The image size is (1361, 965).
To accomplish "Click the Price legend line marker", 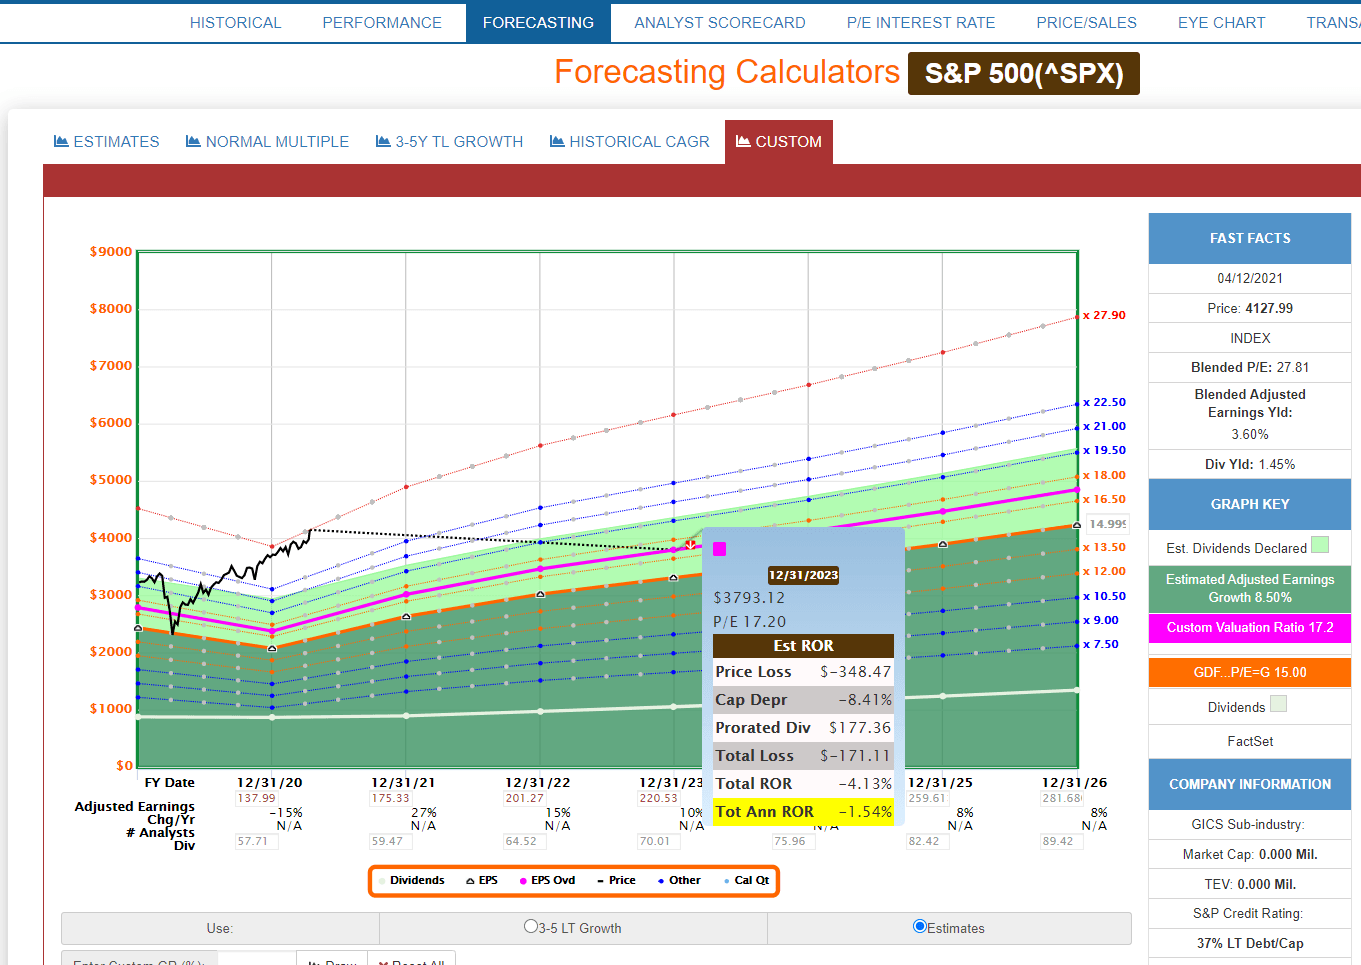I will tap(600, 881).
